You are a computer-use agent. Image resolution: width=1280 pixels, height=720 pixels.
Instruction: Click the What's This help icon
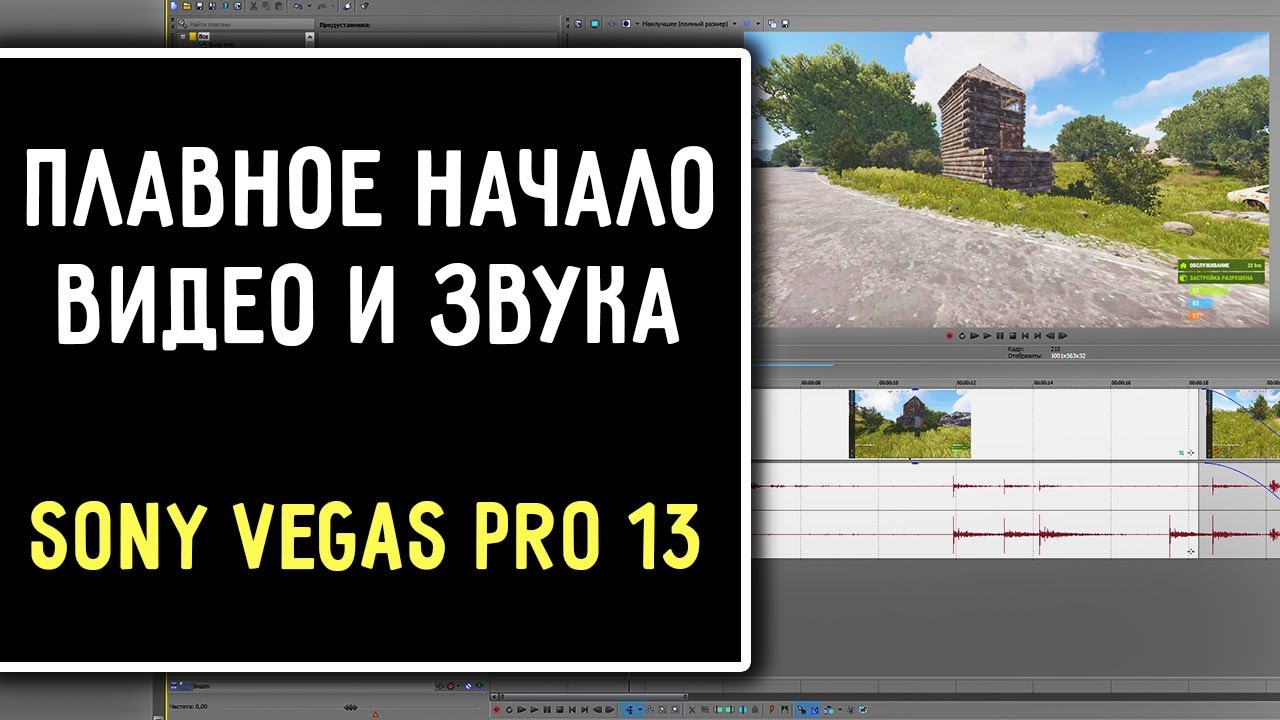[364, 6]
